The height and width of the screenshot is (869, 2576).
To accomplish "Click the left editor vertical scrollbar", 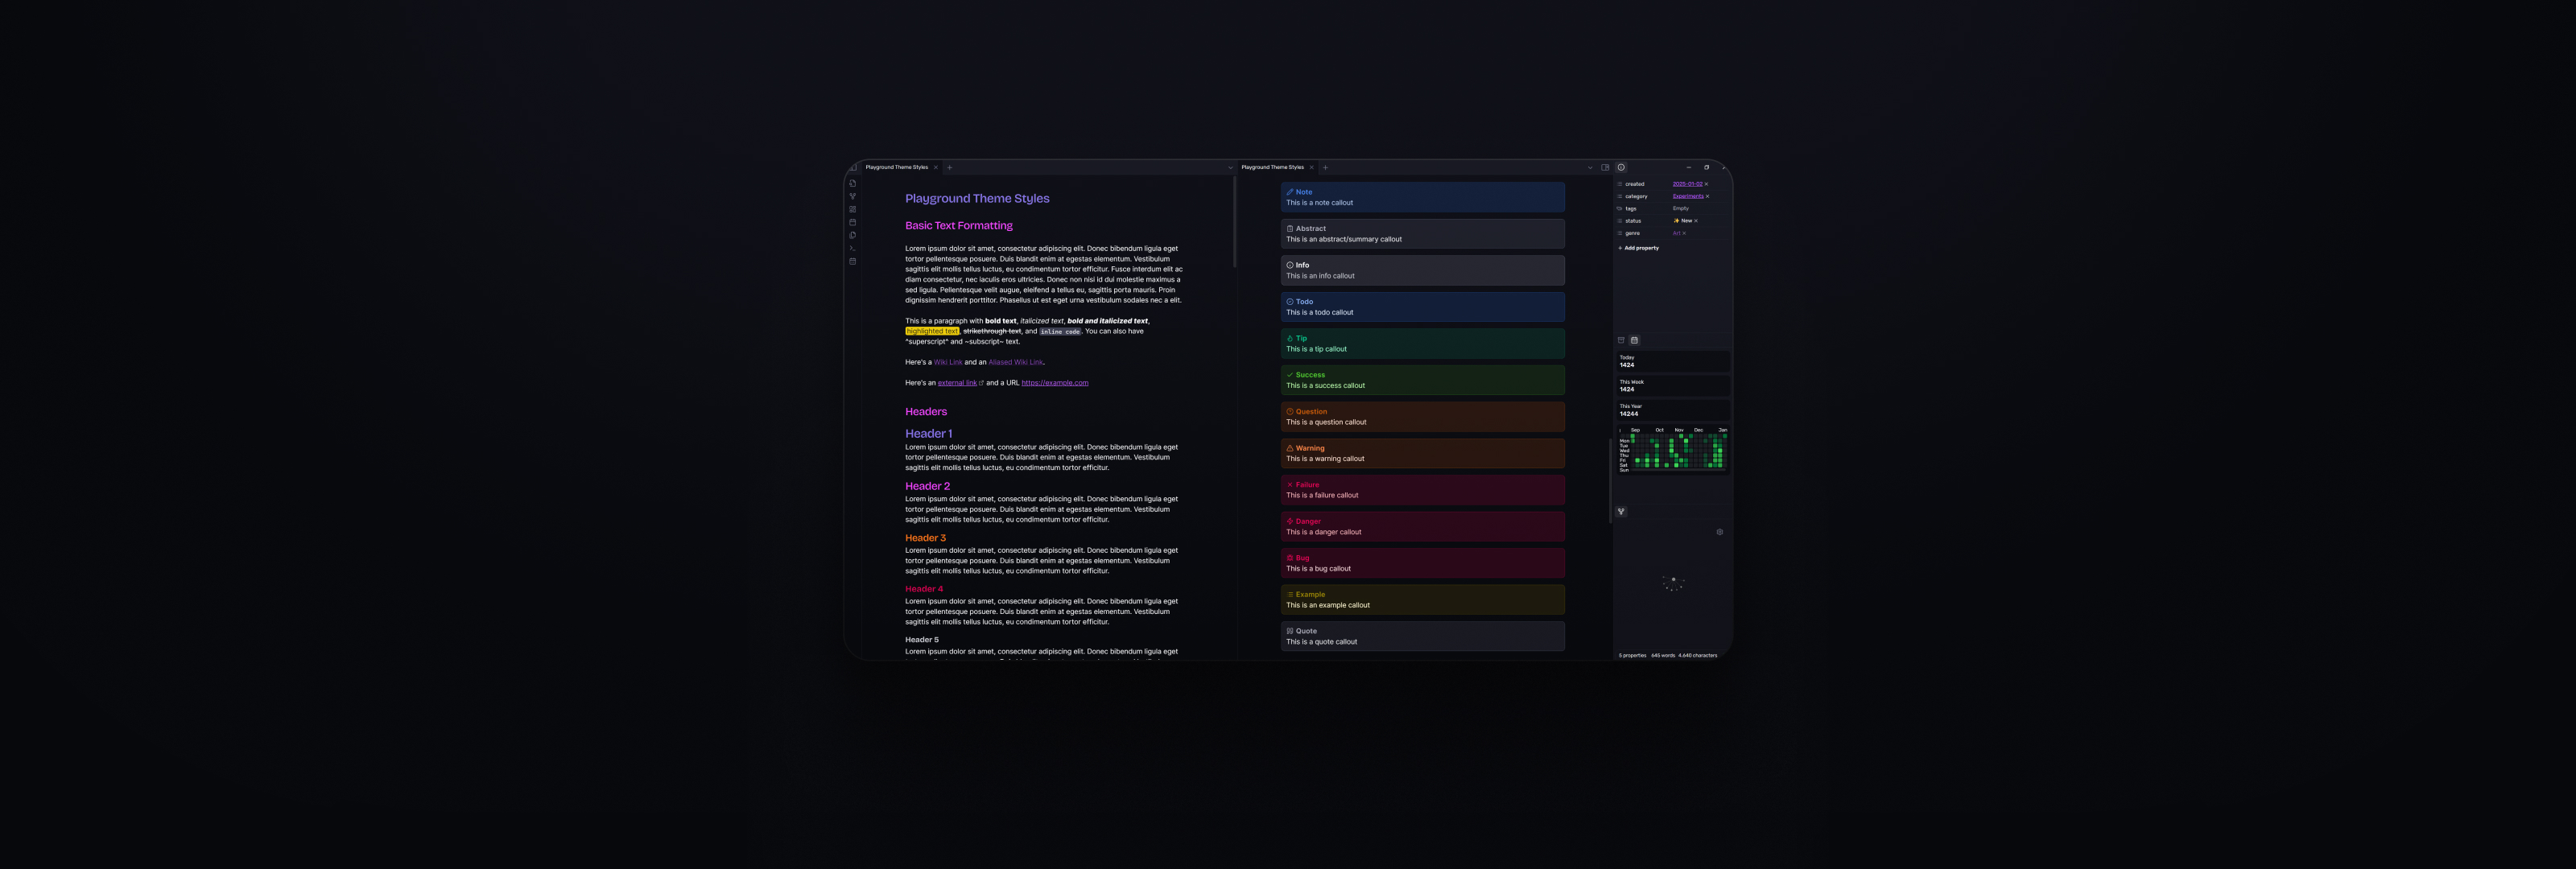I will pyautogui.click(x=1235, y=222).
